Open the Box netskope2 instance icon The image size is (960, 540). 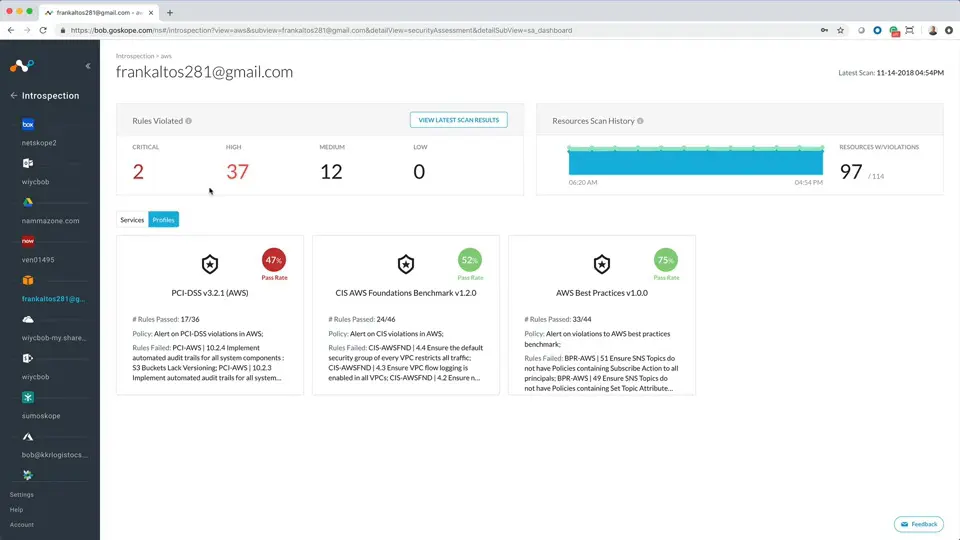[28, 124]
